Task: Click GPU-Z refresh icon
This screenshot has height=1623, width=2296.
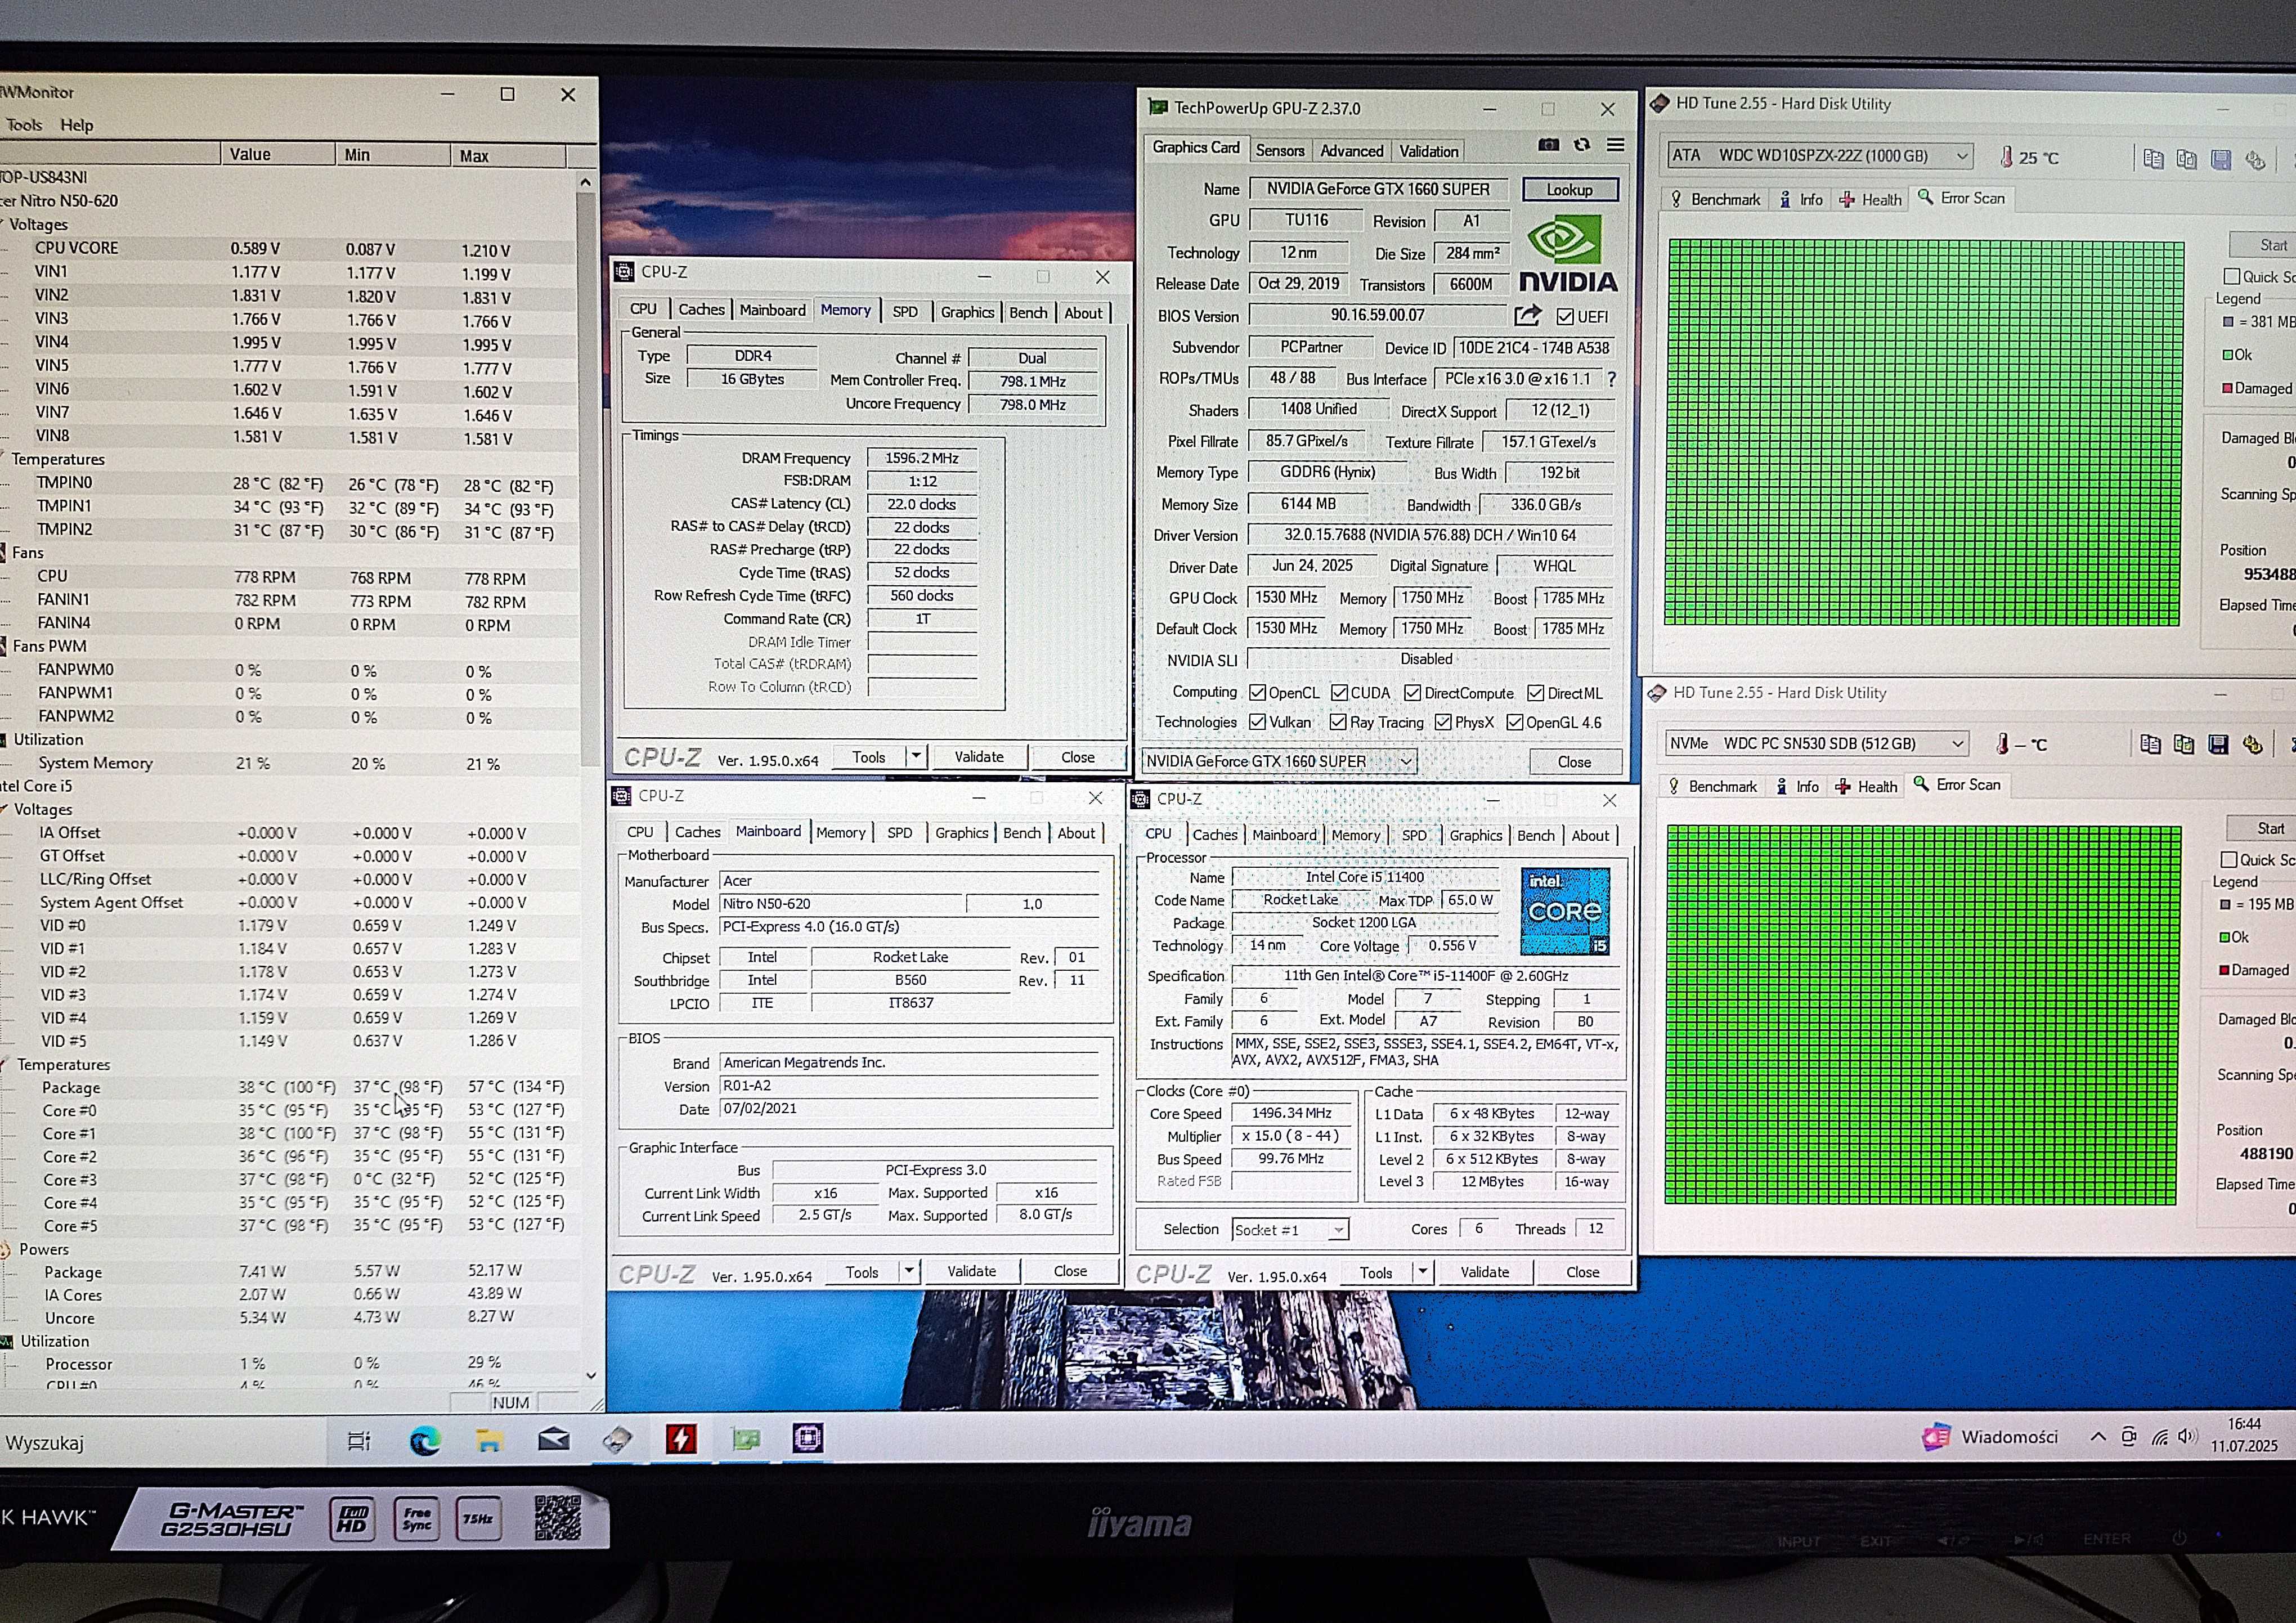Action: (x=1582, y=145)
